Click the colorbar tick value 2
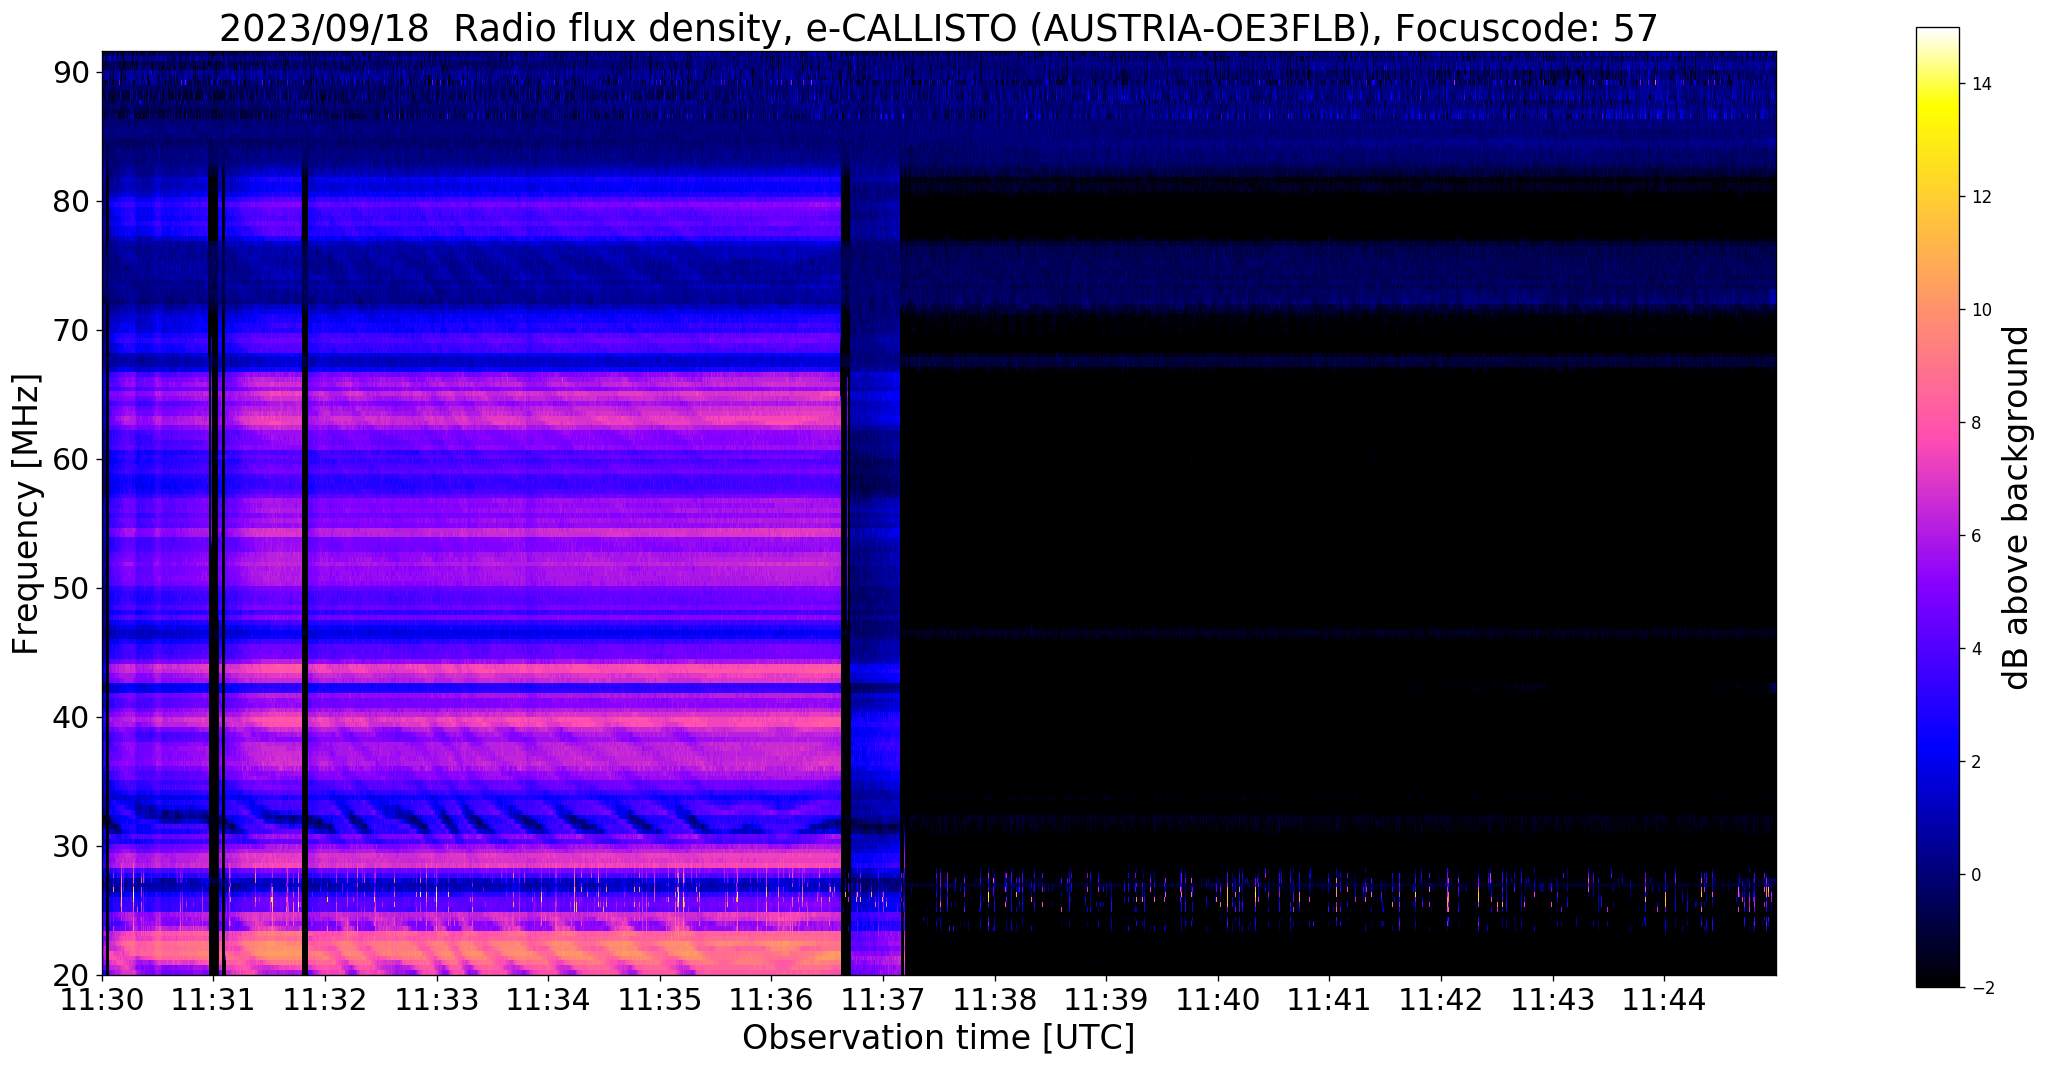The image size is (2047, 1067). point(1975,762)
